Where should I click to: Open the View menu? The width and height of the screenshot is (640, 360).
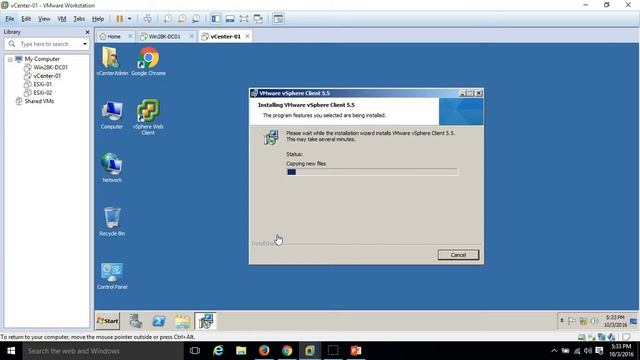coord(44,19)
